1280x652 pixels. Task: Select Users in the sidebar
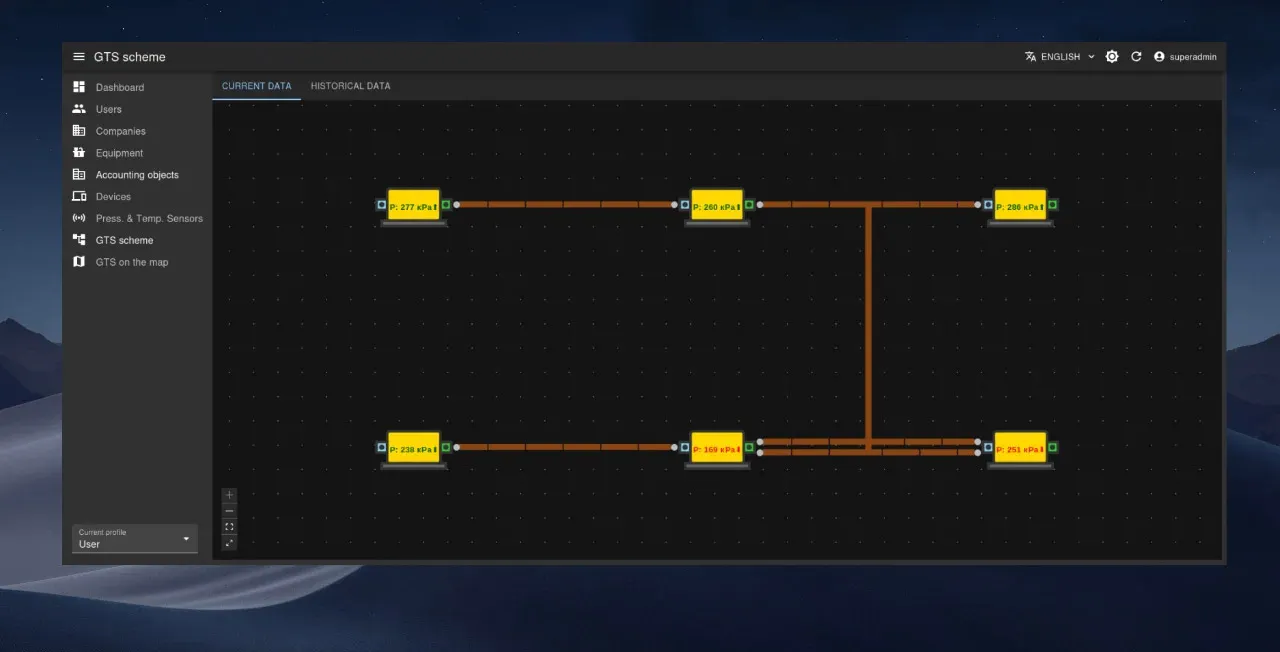107,109
